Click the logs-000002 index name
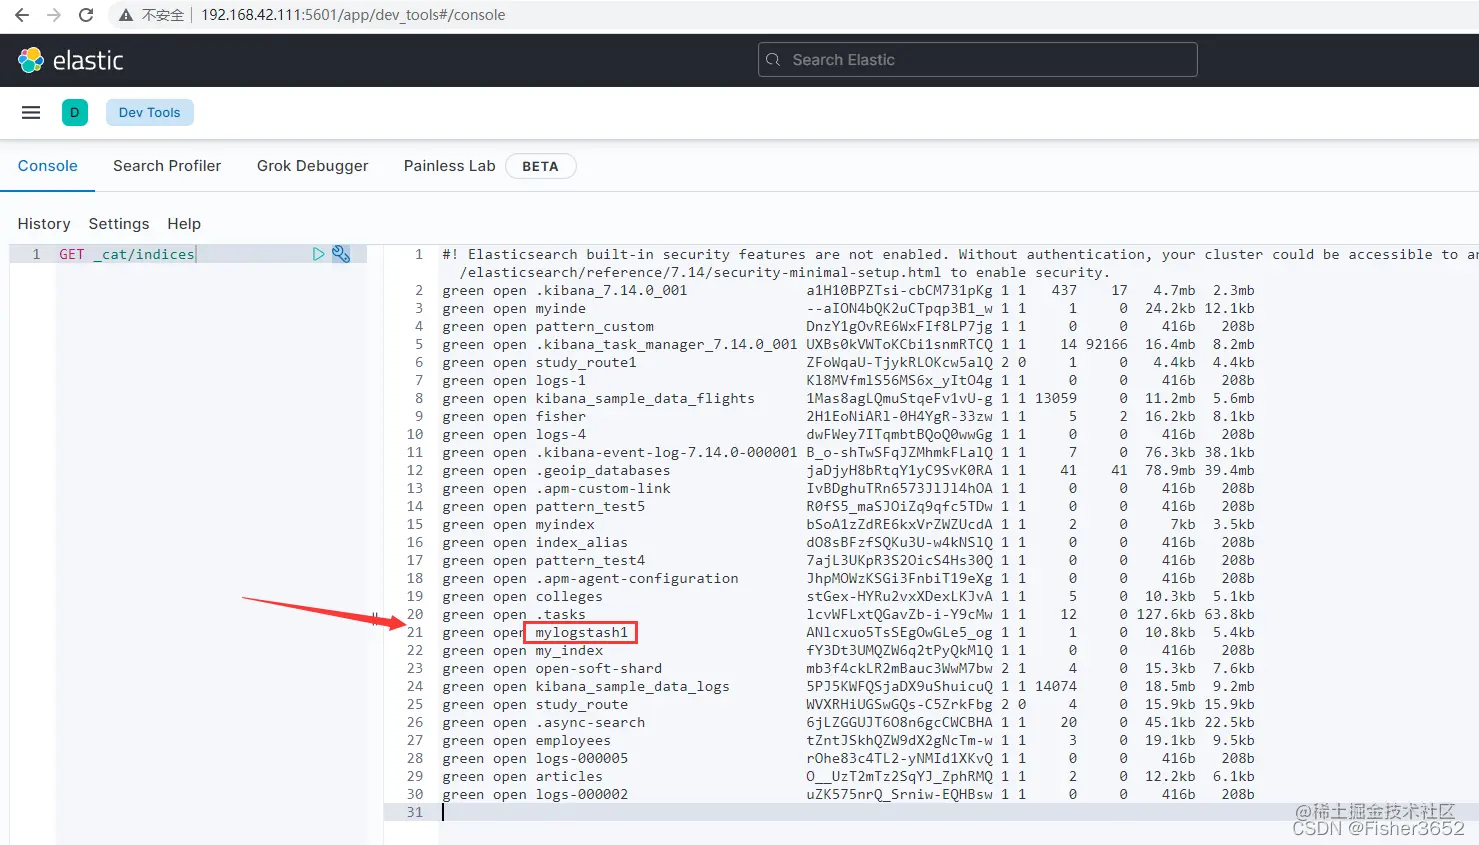The image size is (1479, 845). [x=582, y=794]
